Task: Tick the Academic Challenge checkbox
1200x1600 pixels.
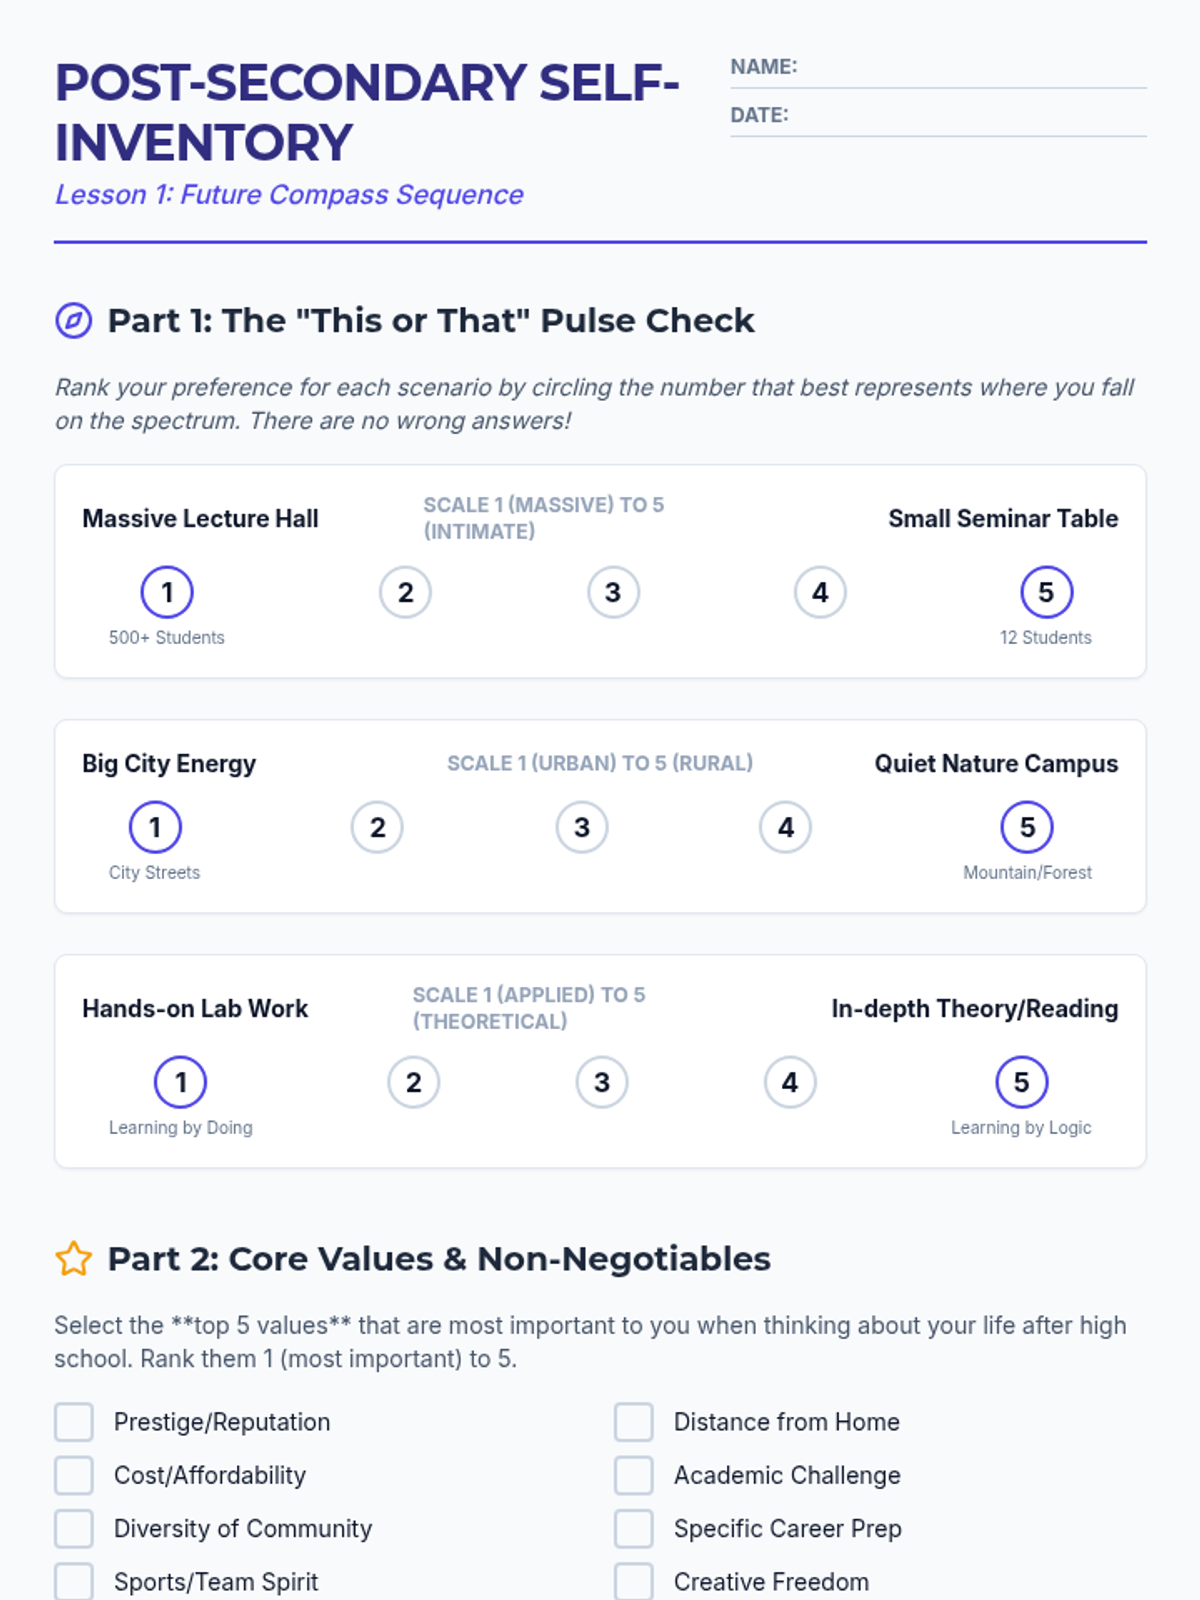Action: [634, 1475]
